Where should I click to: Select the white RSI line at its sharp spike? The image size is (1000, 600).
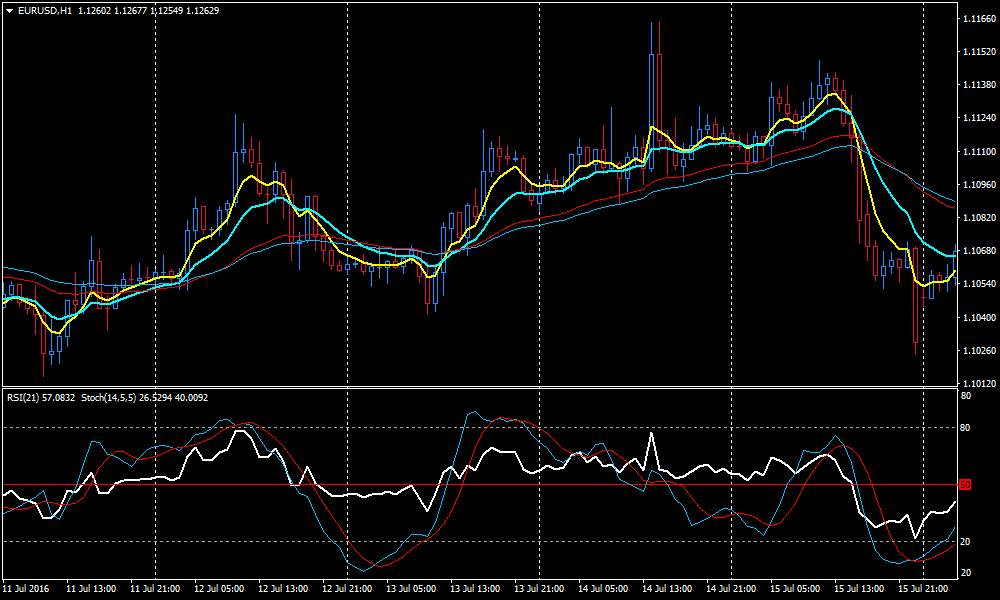(x=651, y=435)
